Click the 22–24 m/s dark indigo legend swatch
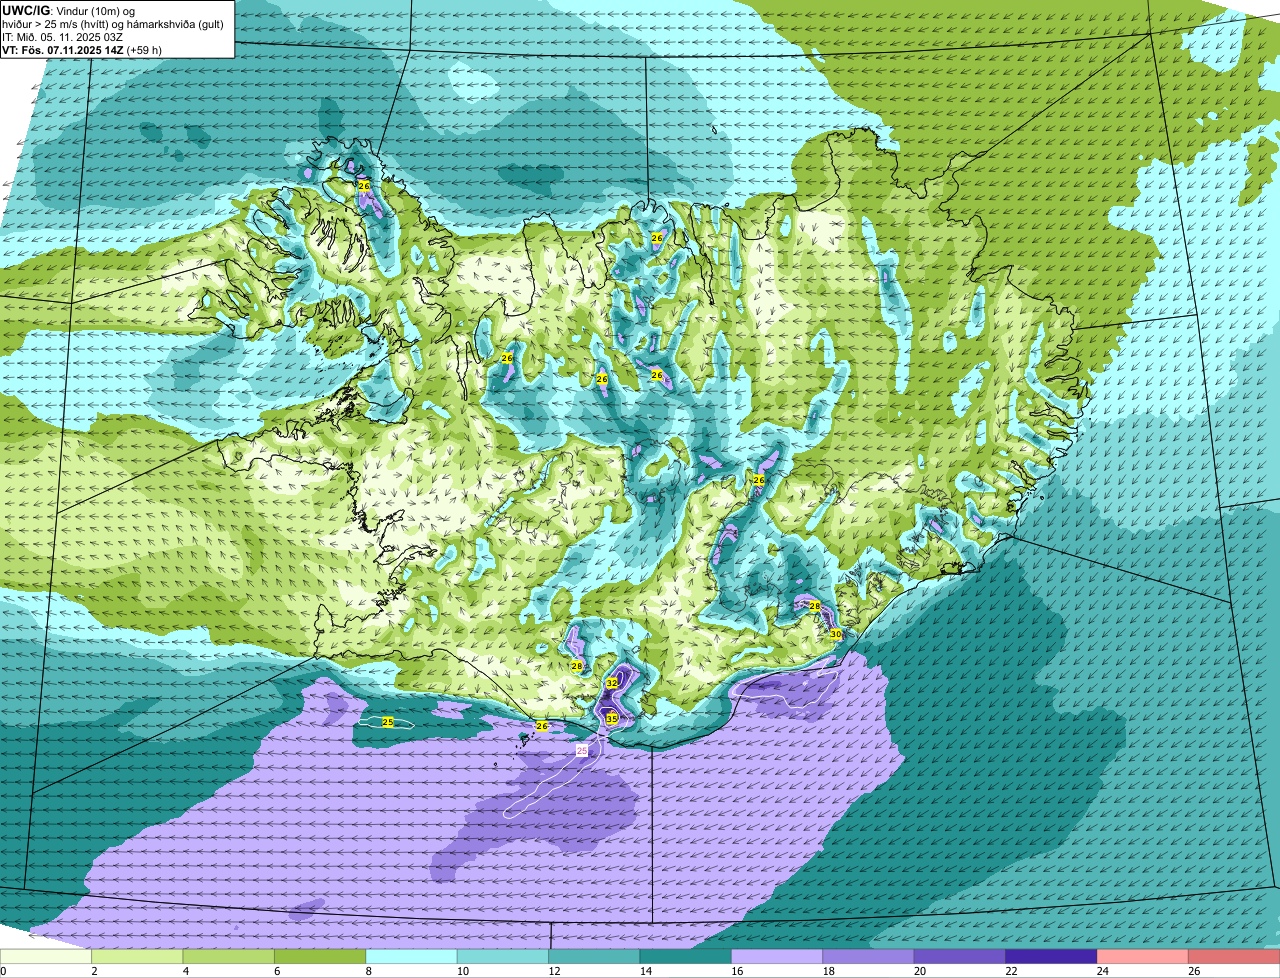Image resolution: width=1280 pixels, height=978 pixels. [1052, 957]
